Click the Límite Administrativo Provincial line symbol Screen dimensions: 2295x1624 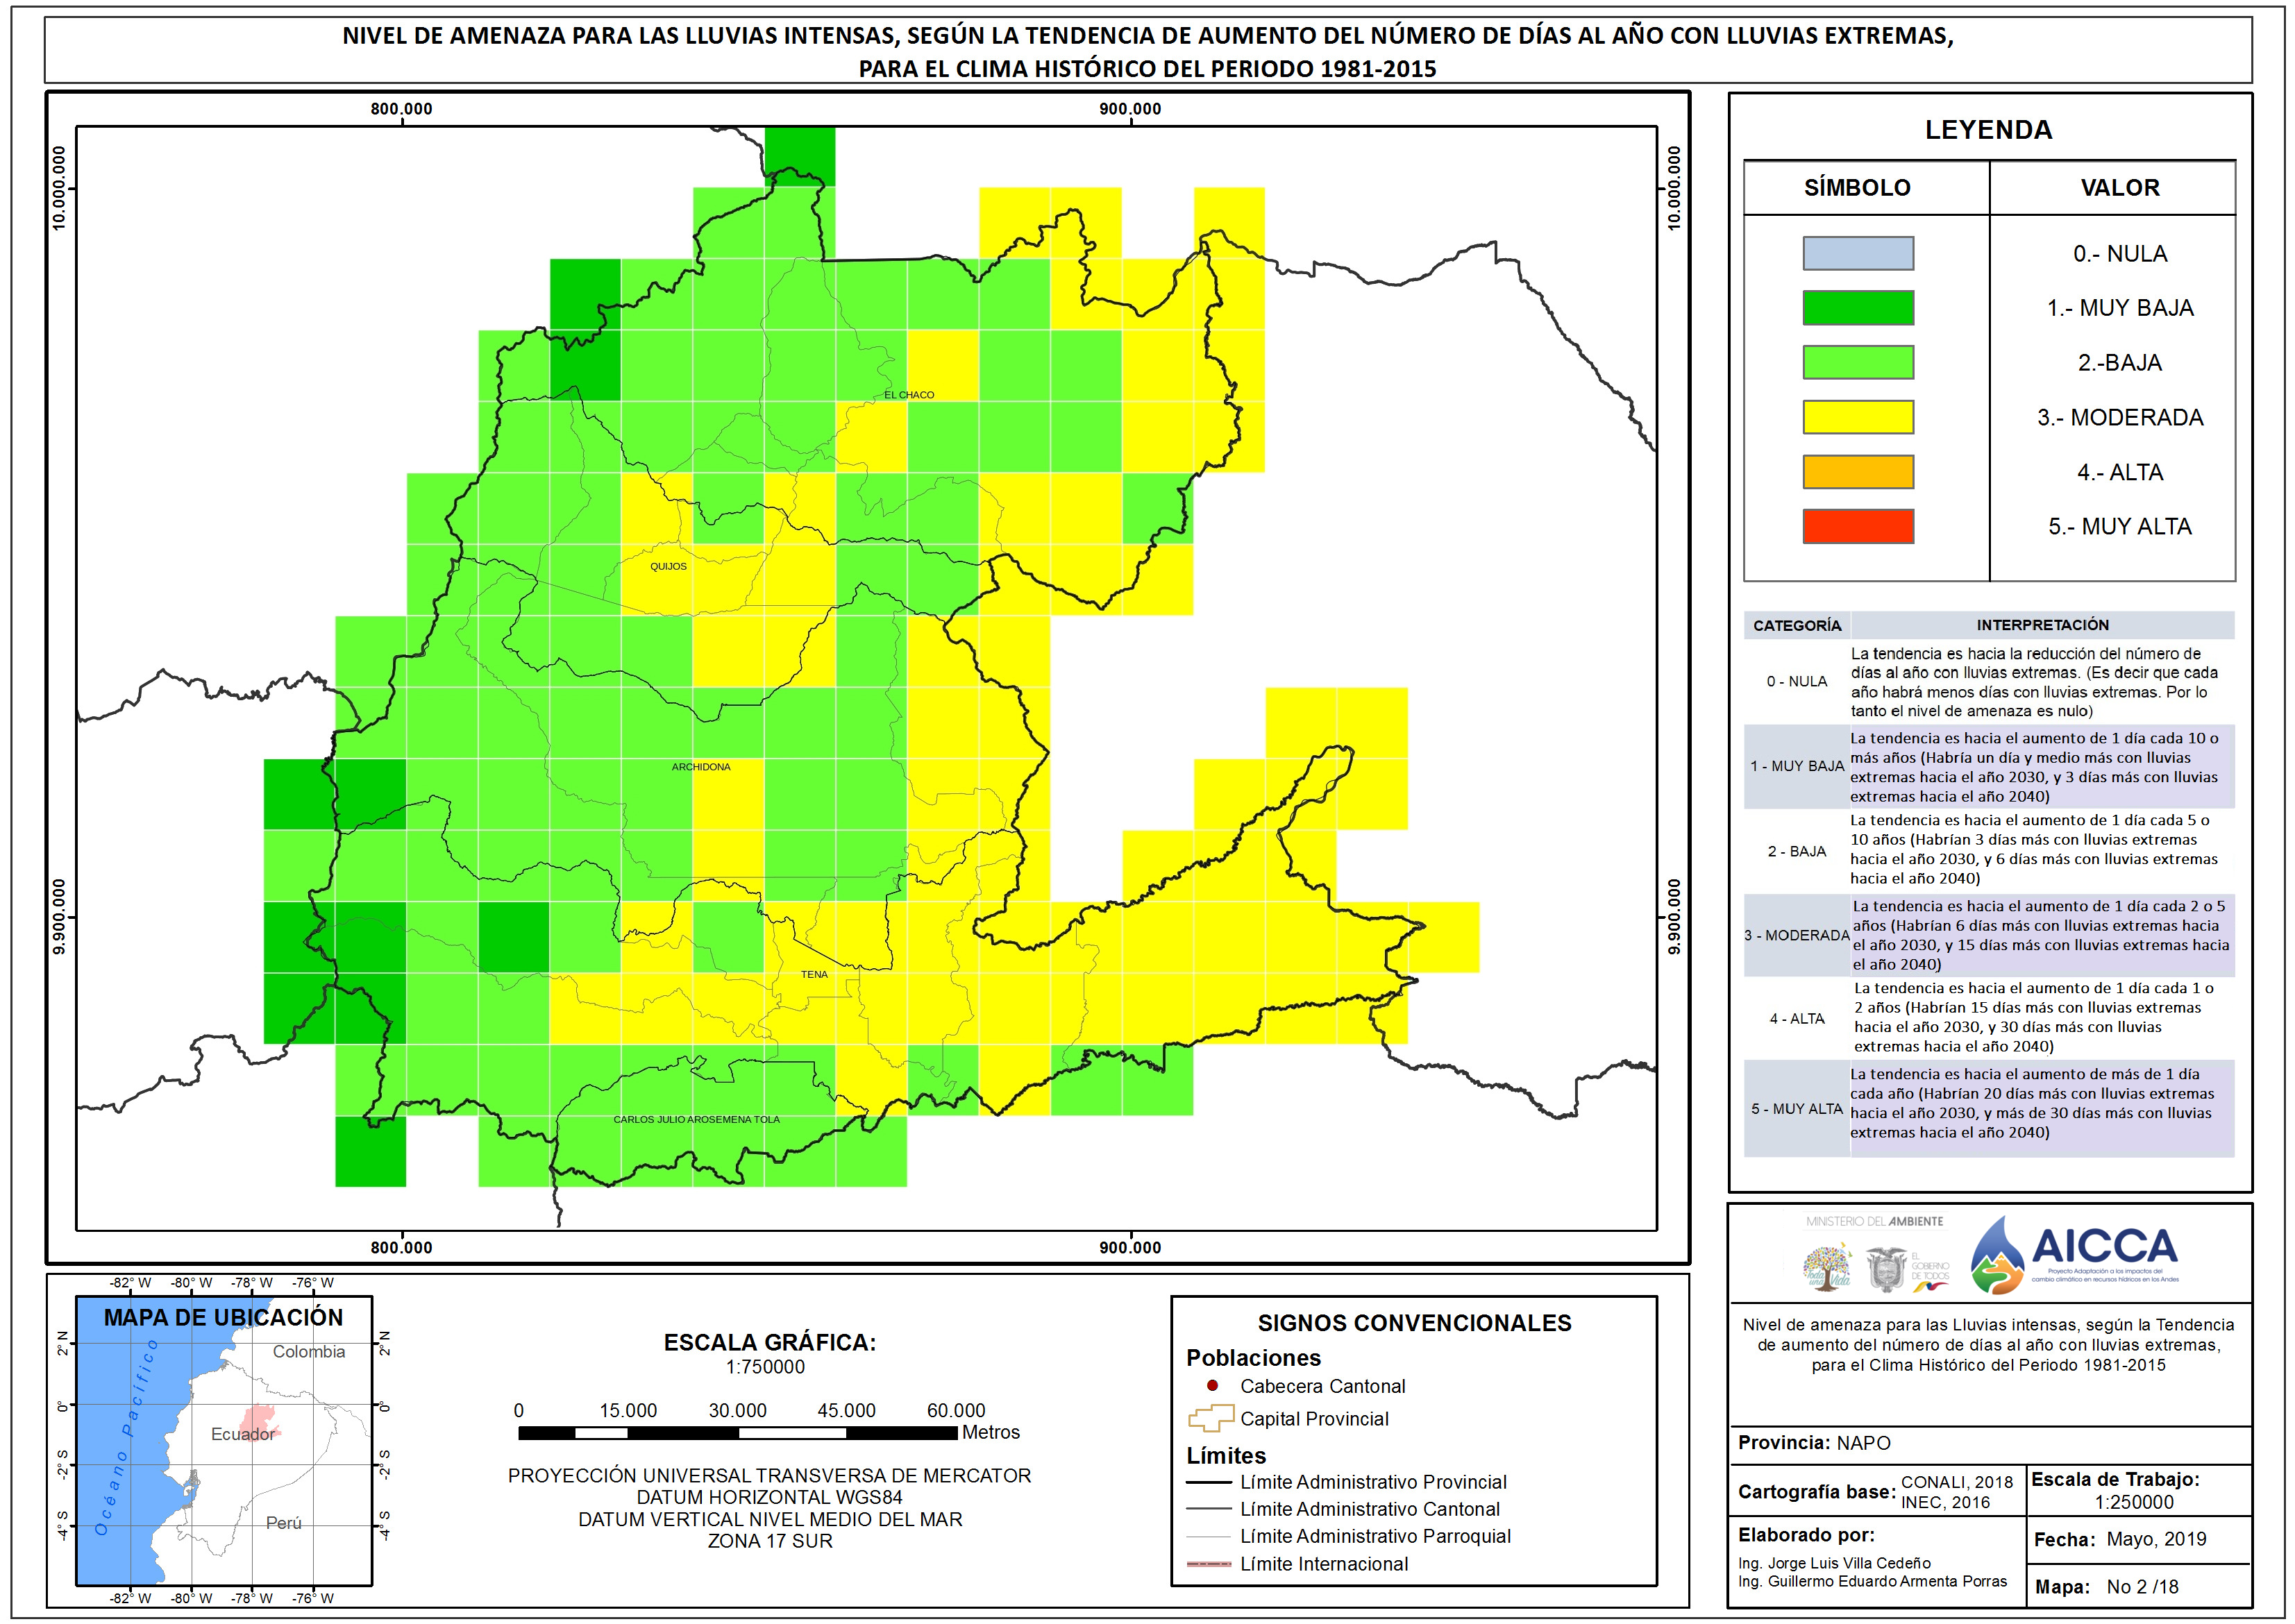(x=1208, y=1482)
